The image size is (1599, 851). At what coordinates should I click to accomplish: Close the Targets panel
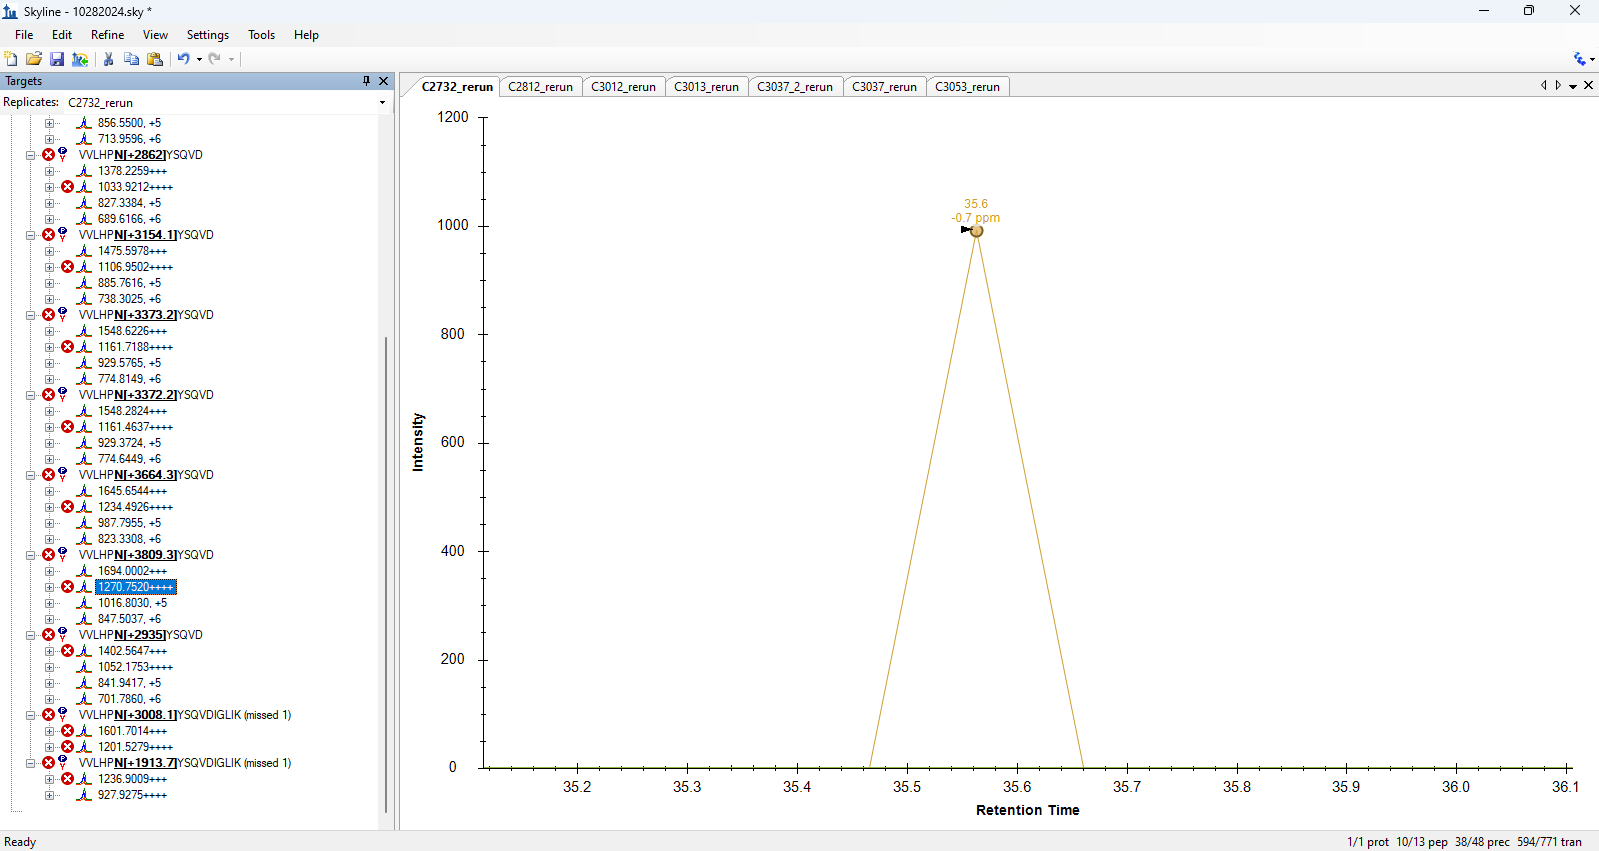383,81
